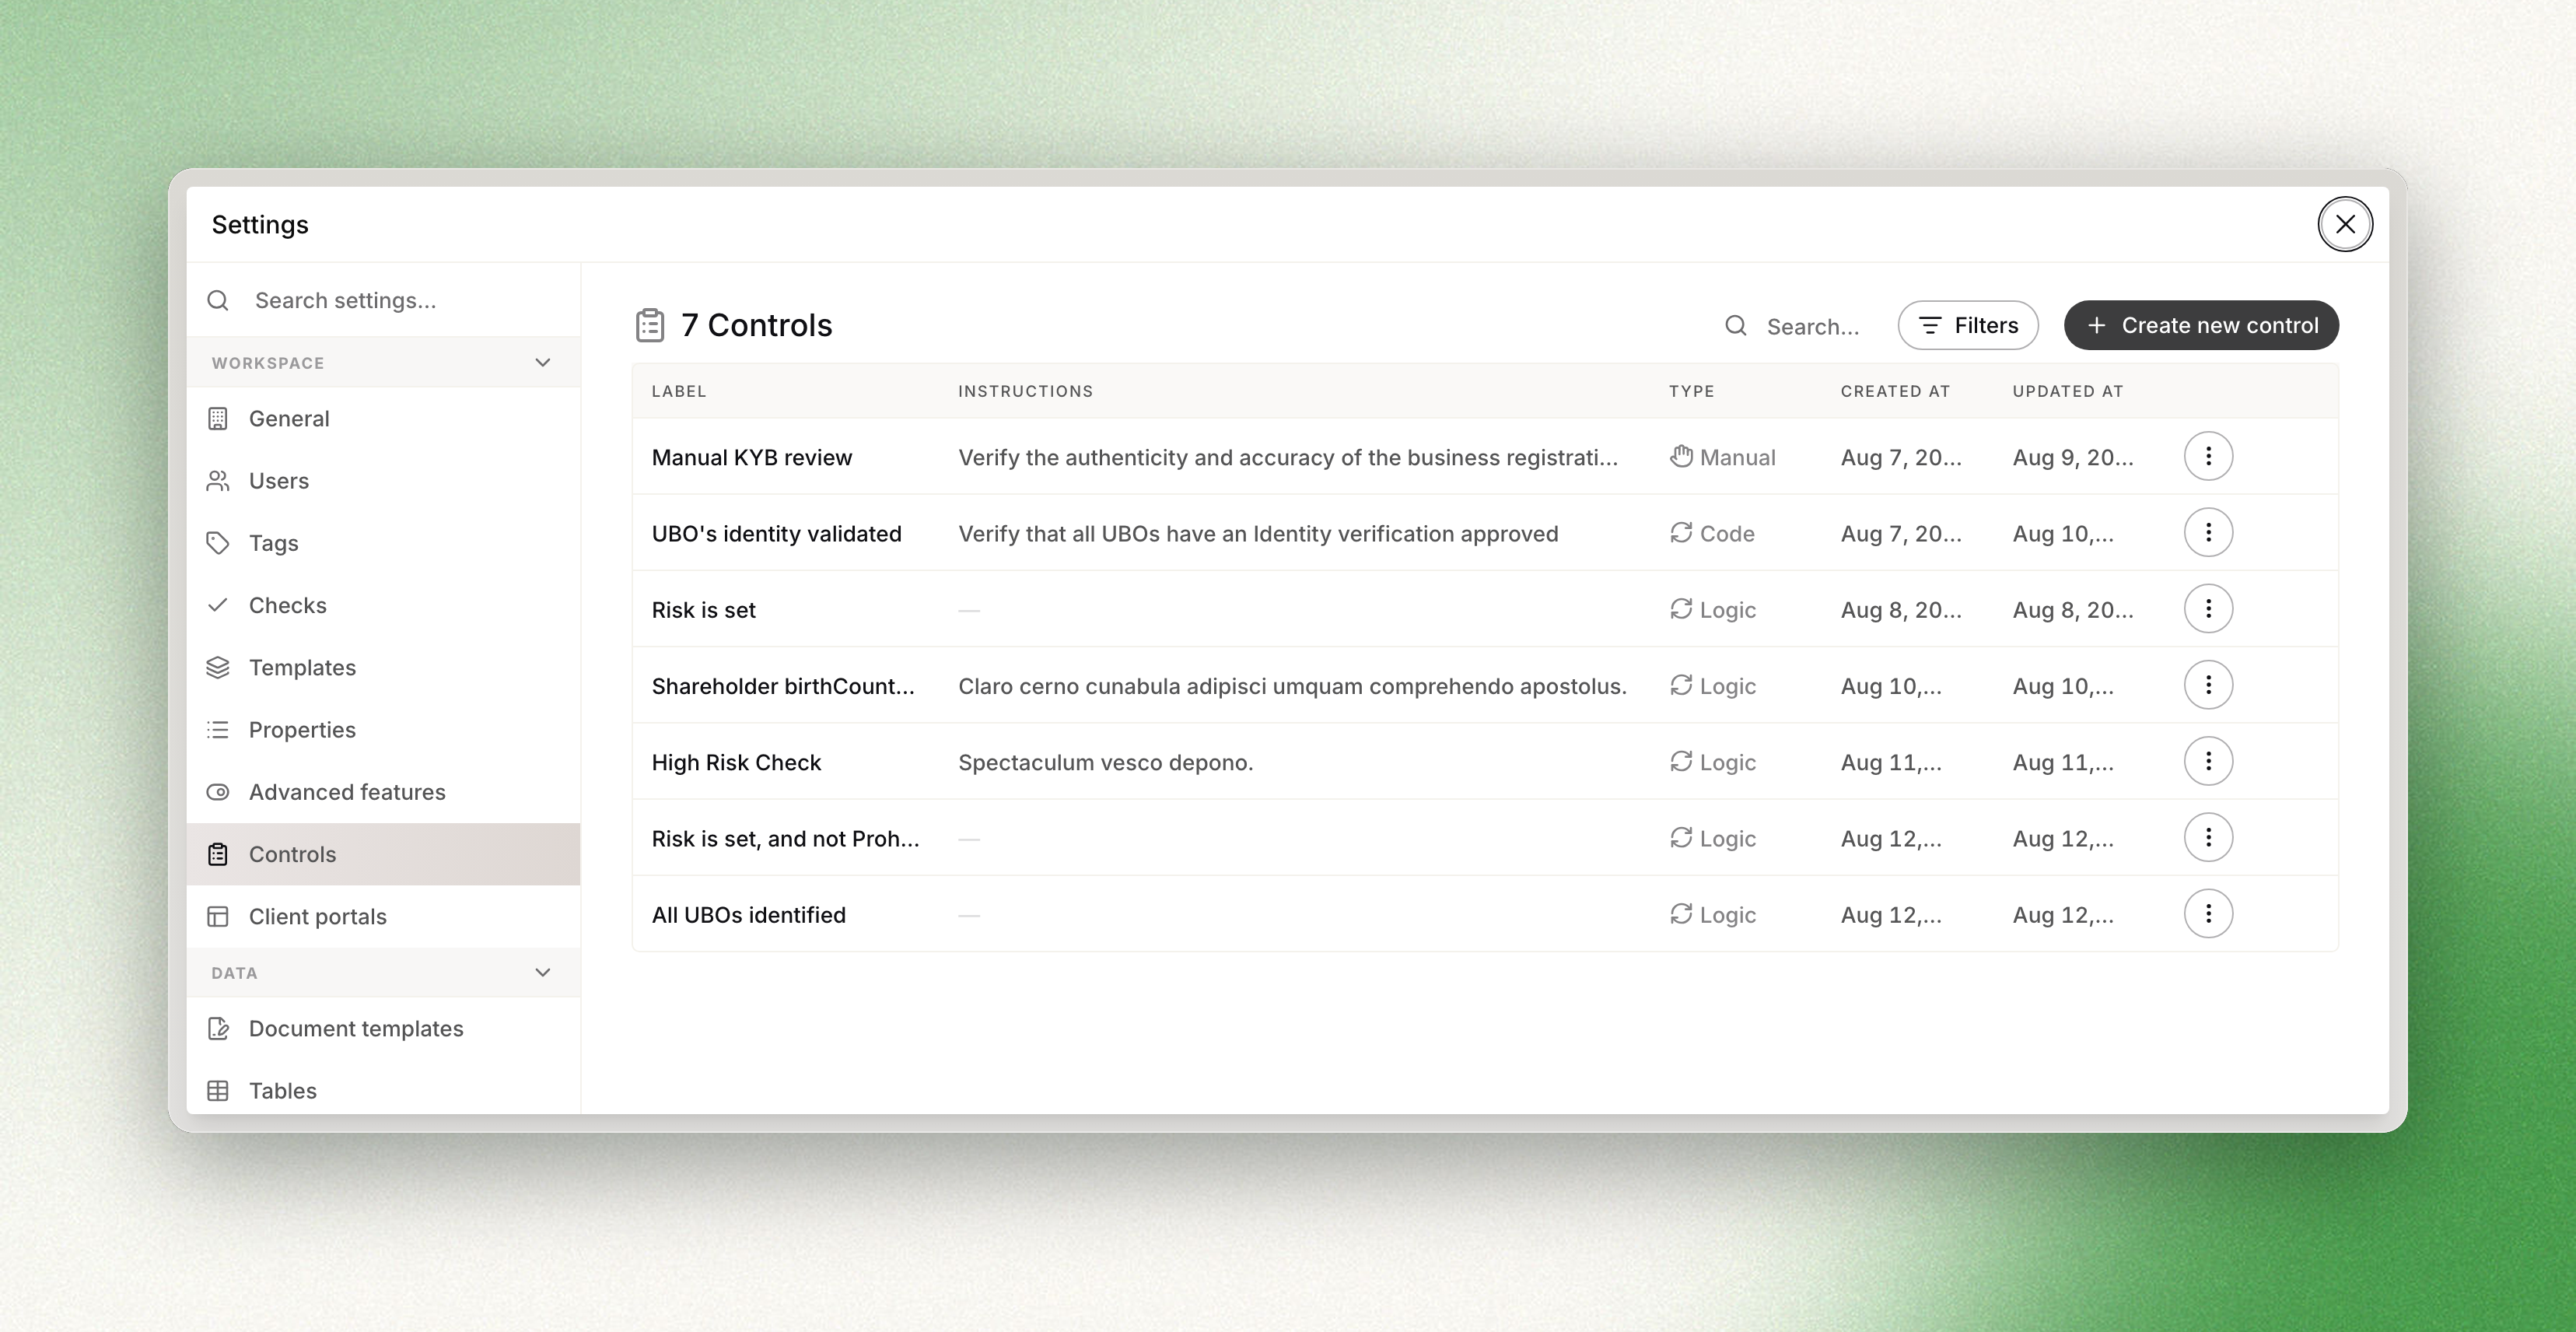Click the Document templates icon
This screenshot has width=2576, height=1332.
tap(218, 1028)
